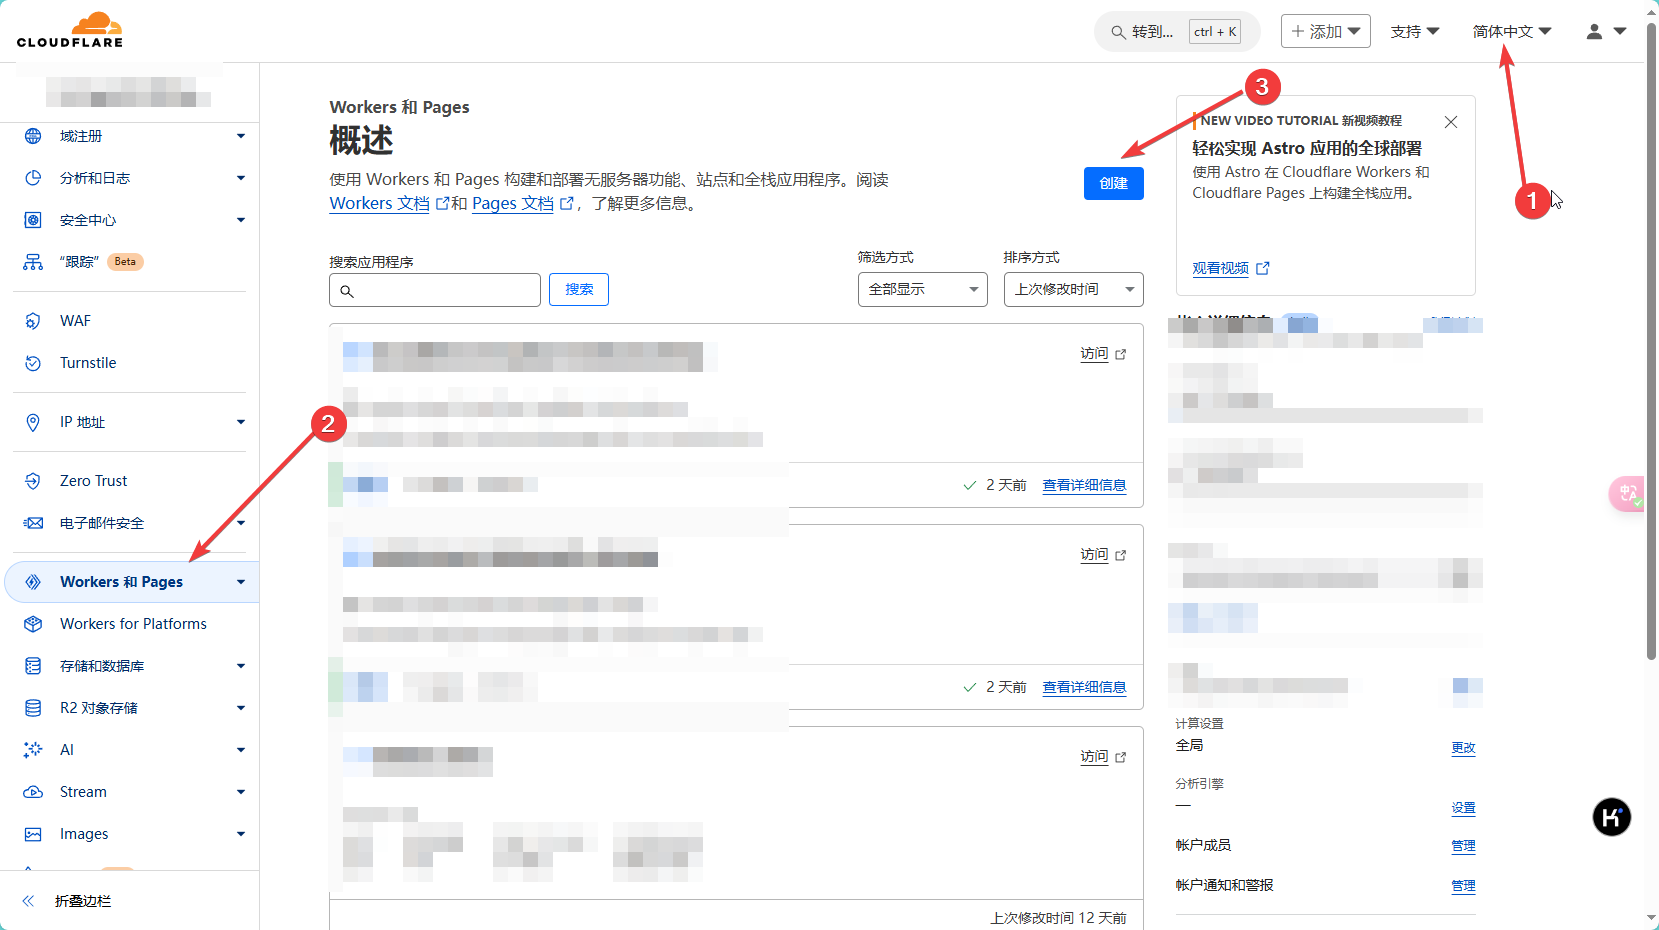Viewport: 1659px width, 930px height.
Task: Click the Workers for Platforms cube icon
Action: 33,624
